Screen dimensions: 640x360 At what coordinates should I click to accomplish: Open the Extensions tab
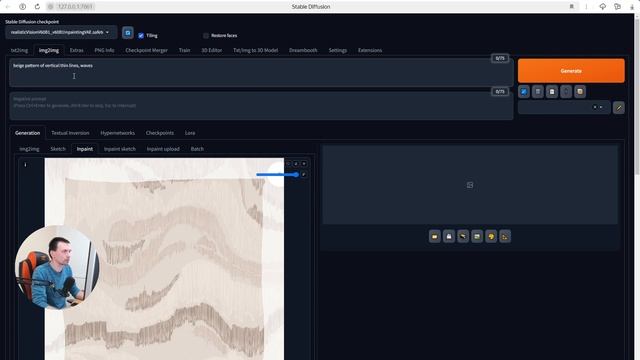pos(370,50)
